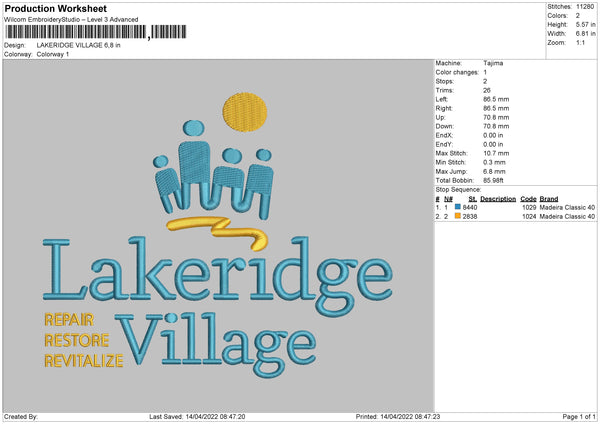Click the 'Stop Sequence:' heading
The image size is (600, 424).
(458, 190)
